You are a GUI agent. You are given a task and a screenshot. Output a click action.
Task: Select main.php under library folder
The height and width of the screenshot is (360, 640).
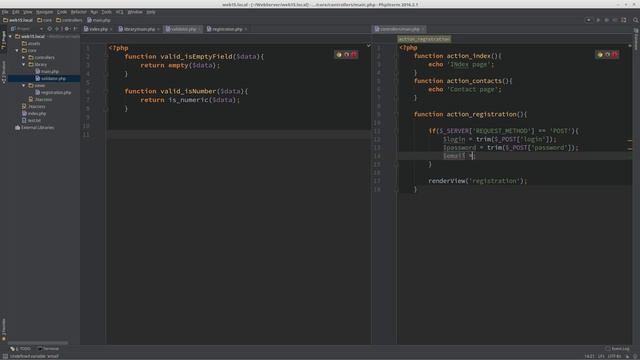47,71
